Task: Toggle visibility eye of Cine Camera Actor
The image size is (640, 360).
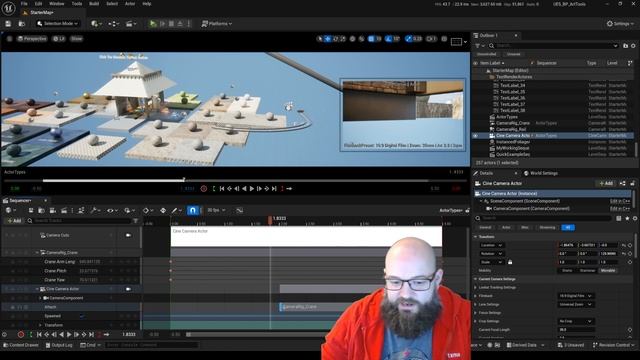Action: 476,136
